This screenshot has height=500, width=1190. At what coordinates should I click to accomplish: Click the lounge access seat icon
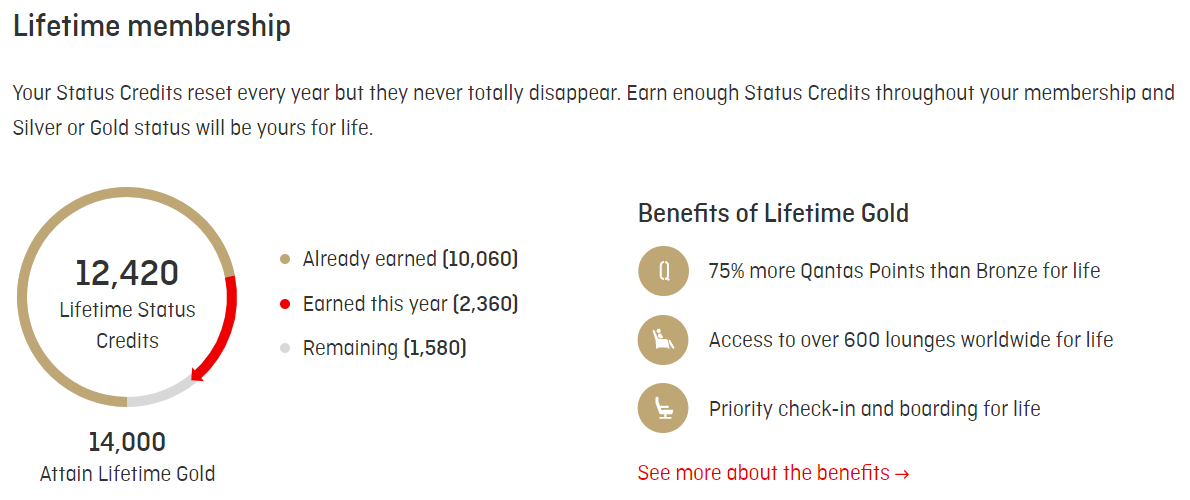click(663, 340)
